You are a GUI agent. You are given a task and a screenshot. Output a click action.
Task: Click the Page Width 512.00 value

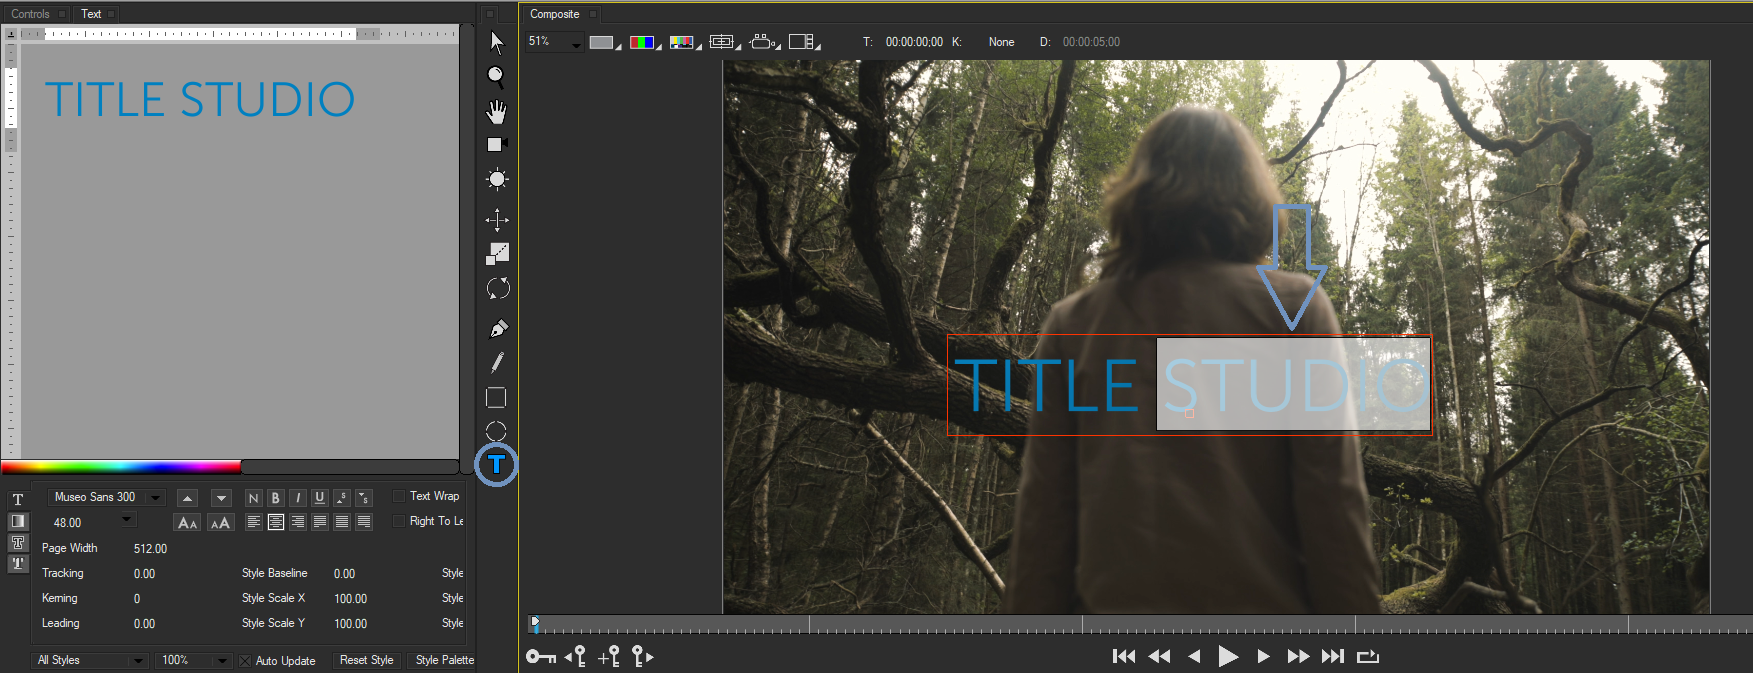[150, 549]
